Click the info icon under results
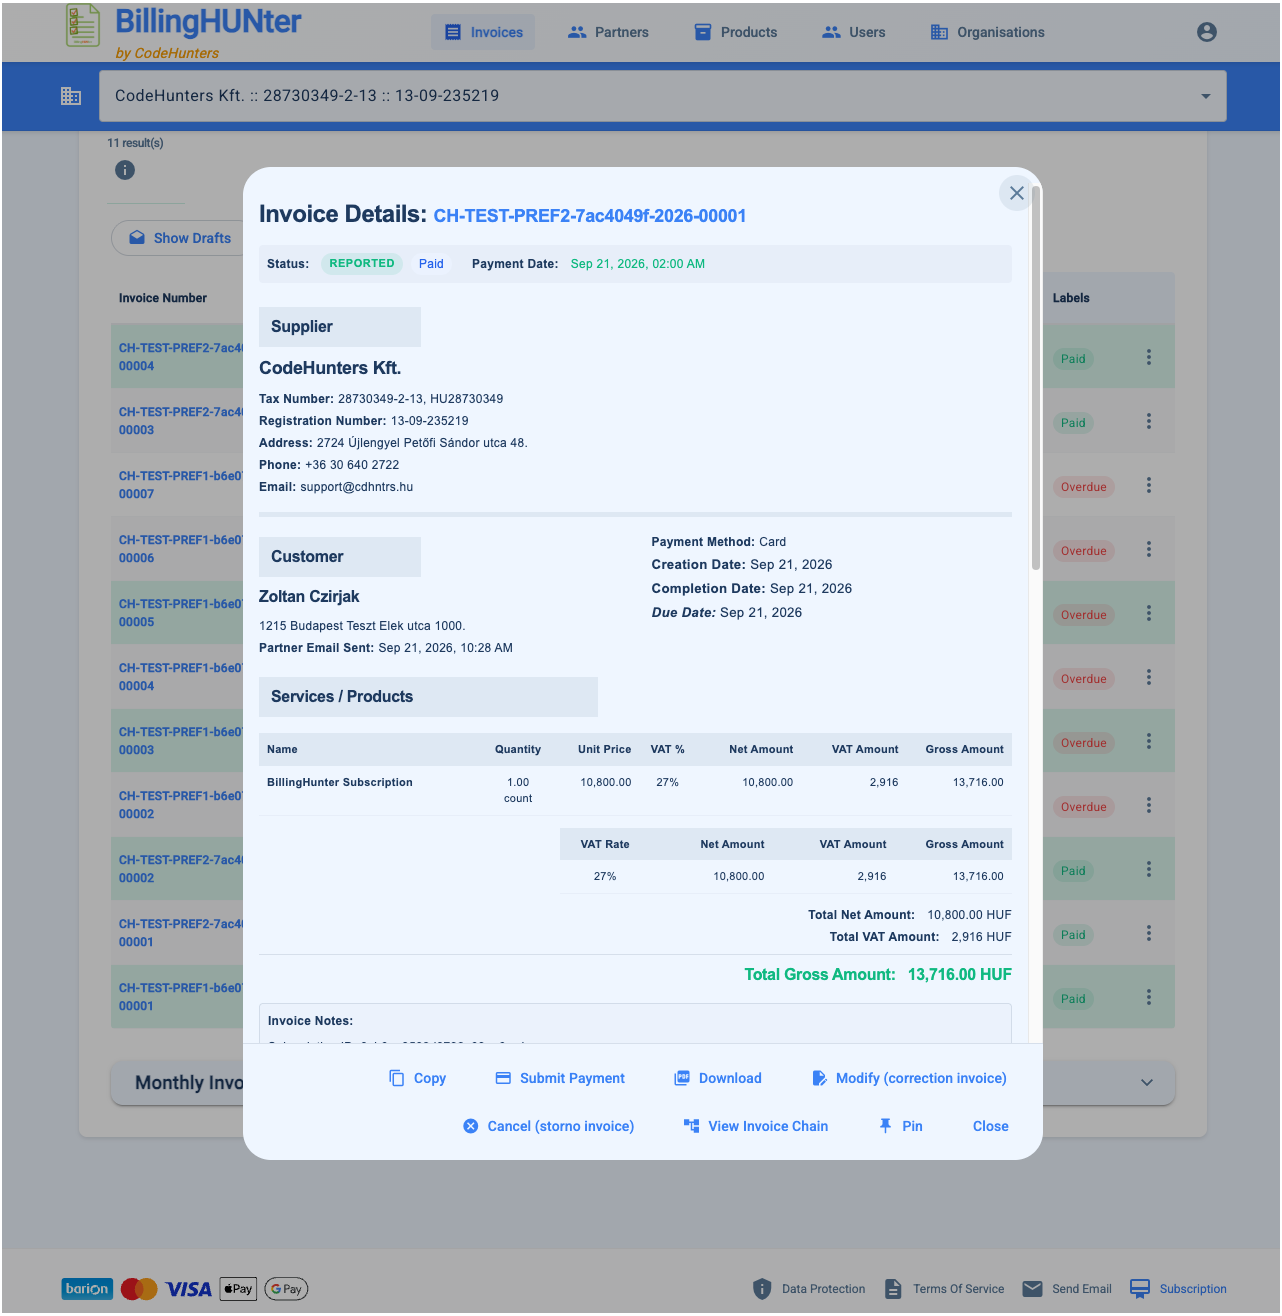This screenshot has width=1282, height=1316. click(125, 170)
